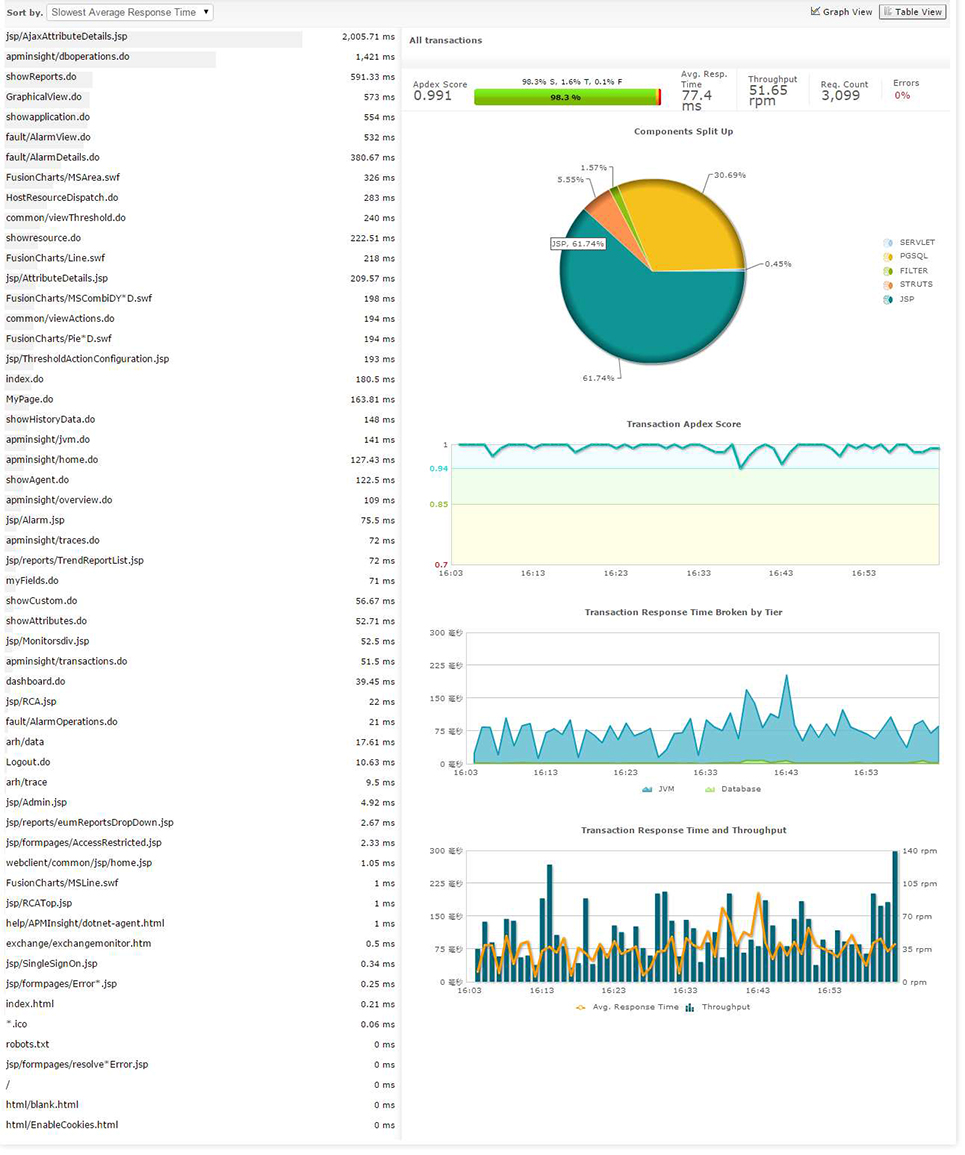Screen dimensions: 965x1155
Task: Switch to Graph View
Action: coord(841,12)
